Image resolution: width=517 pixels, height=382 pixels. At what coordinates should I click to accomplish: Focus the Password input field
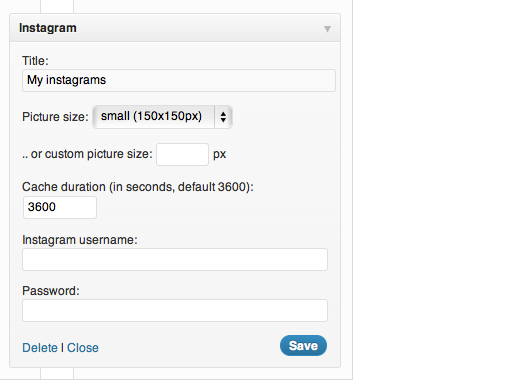pos(175,310)
